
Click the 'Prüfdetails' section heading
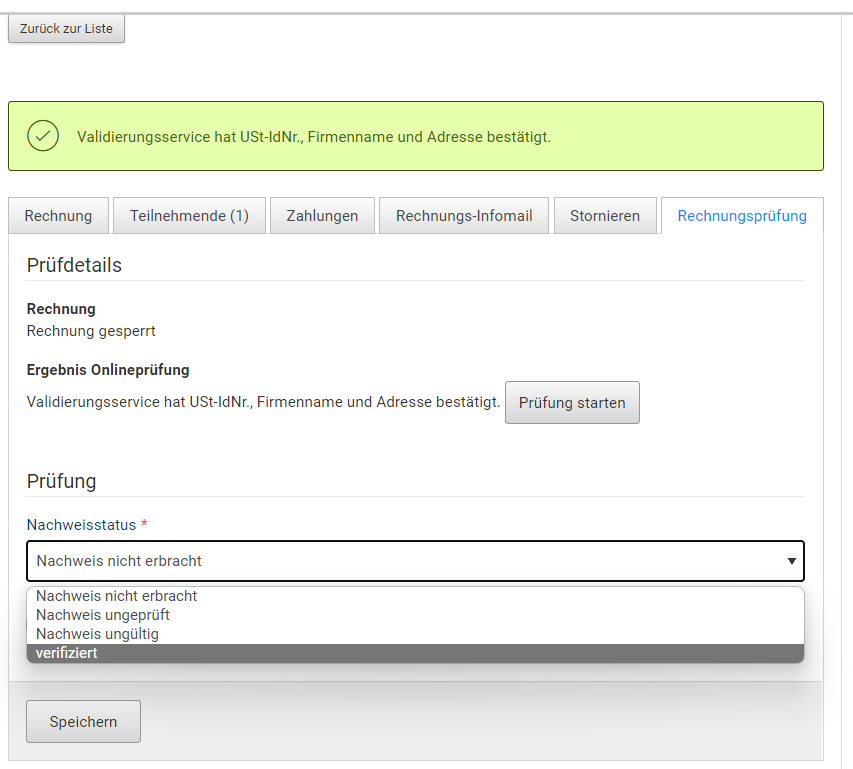click(73, 265)
